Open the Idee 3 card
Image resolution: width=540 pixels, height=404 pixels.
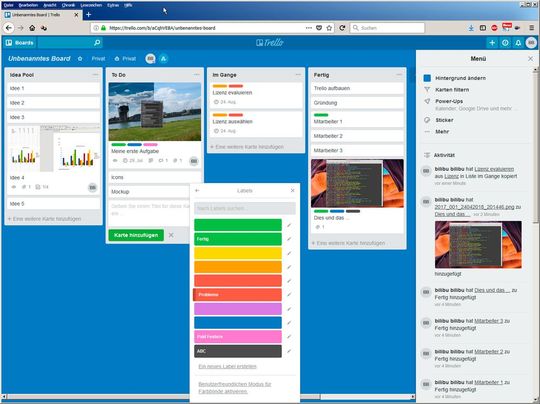53,117
